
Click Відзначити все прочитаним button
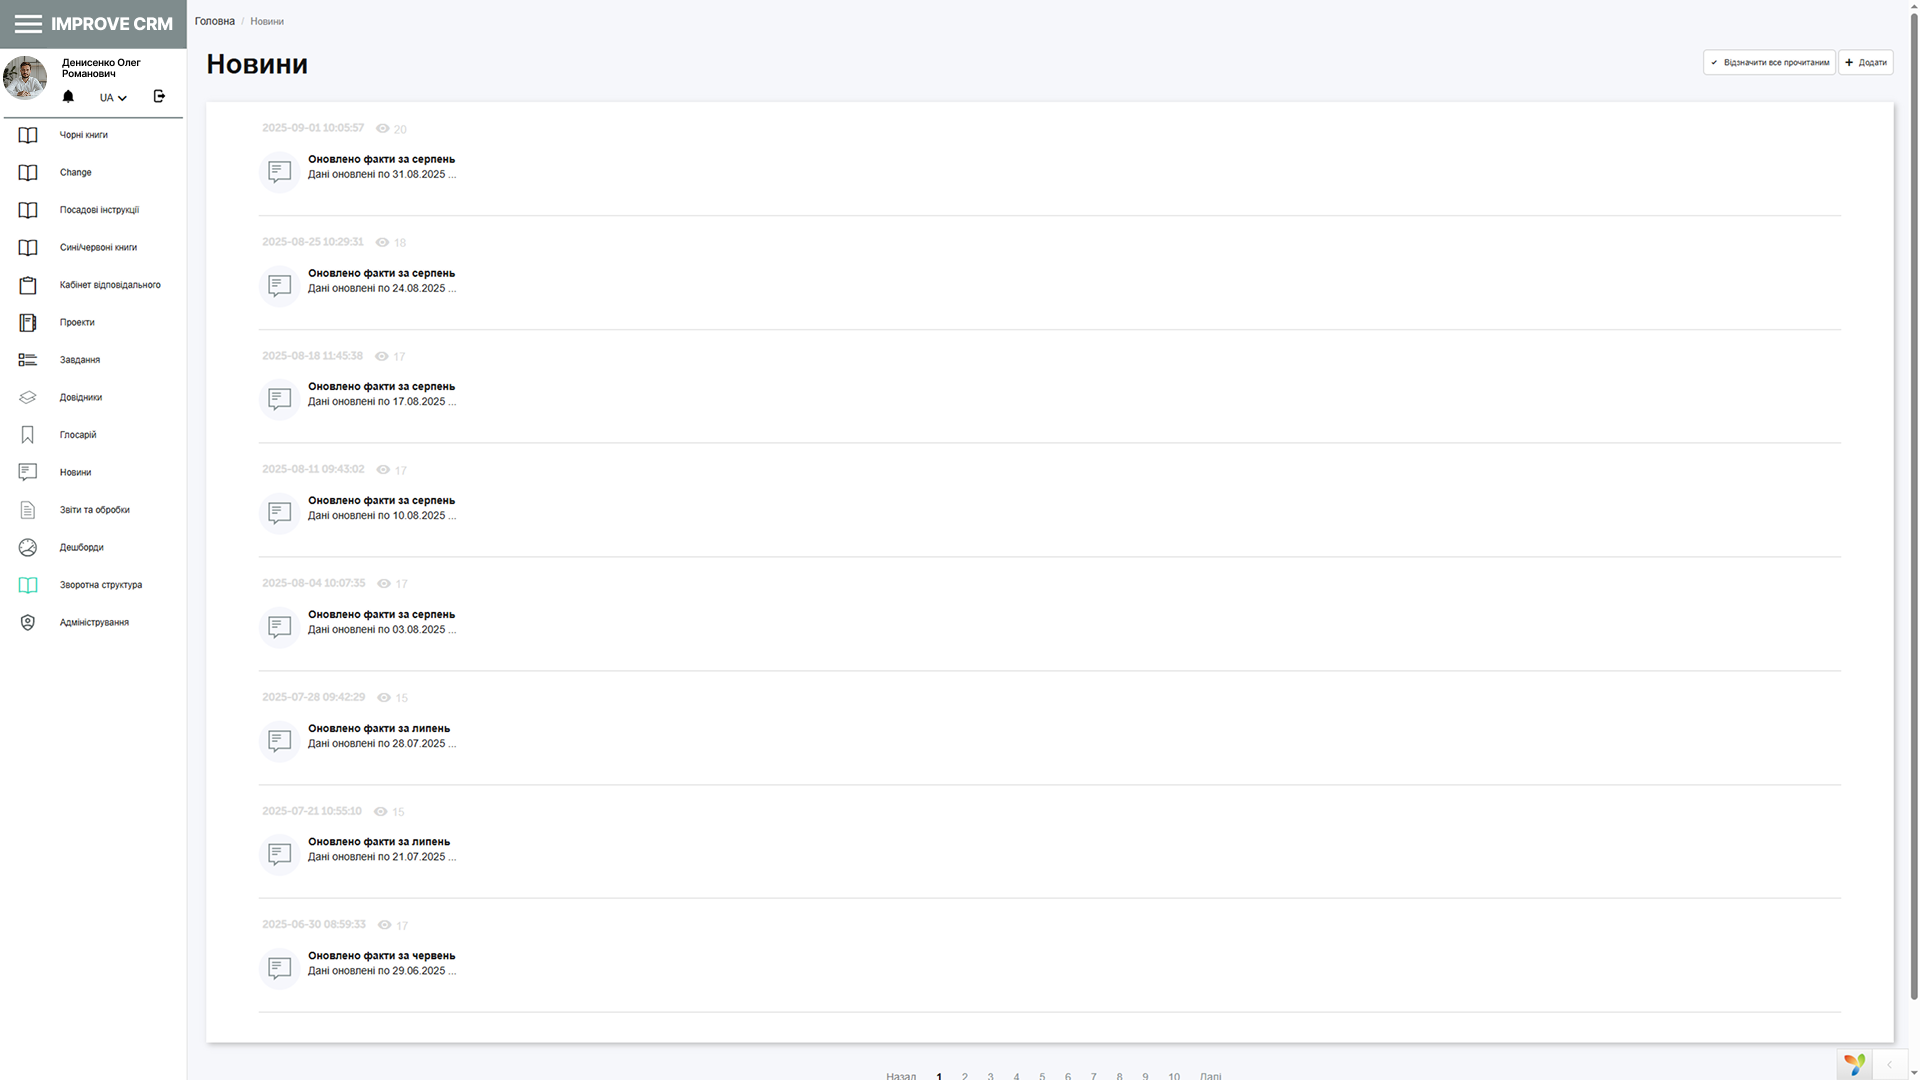click(x=1769, y=63)
